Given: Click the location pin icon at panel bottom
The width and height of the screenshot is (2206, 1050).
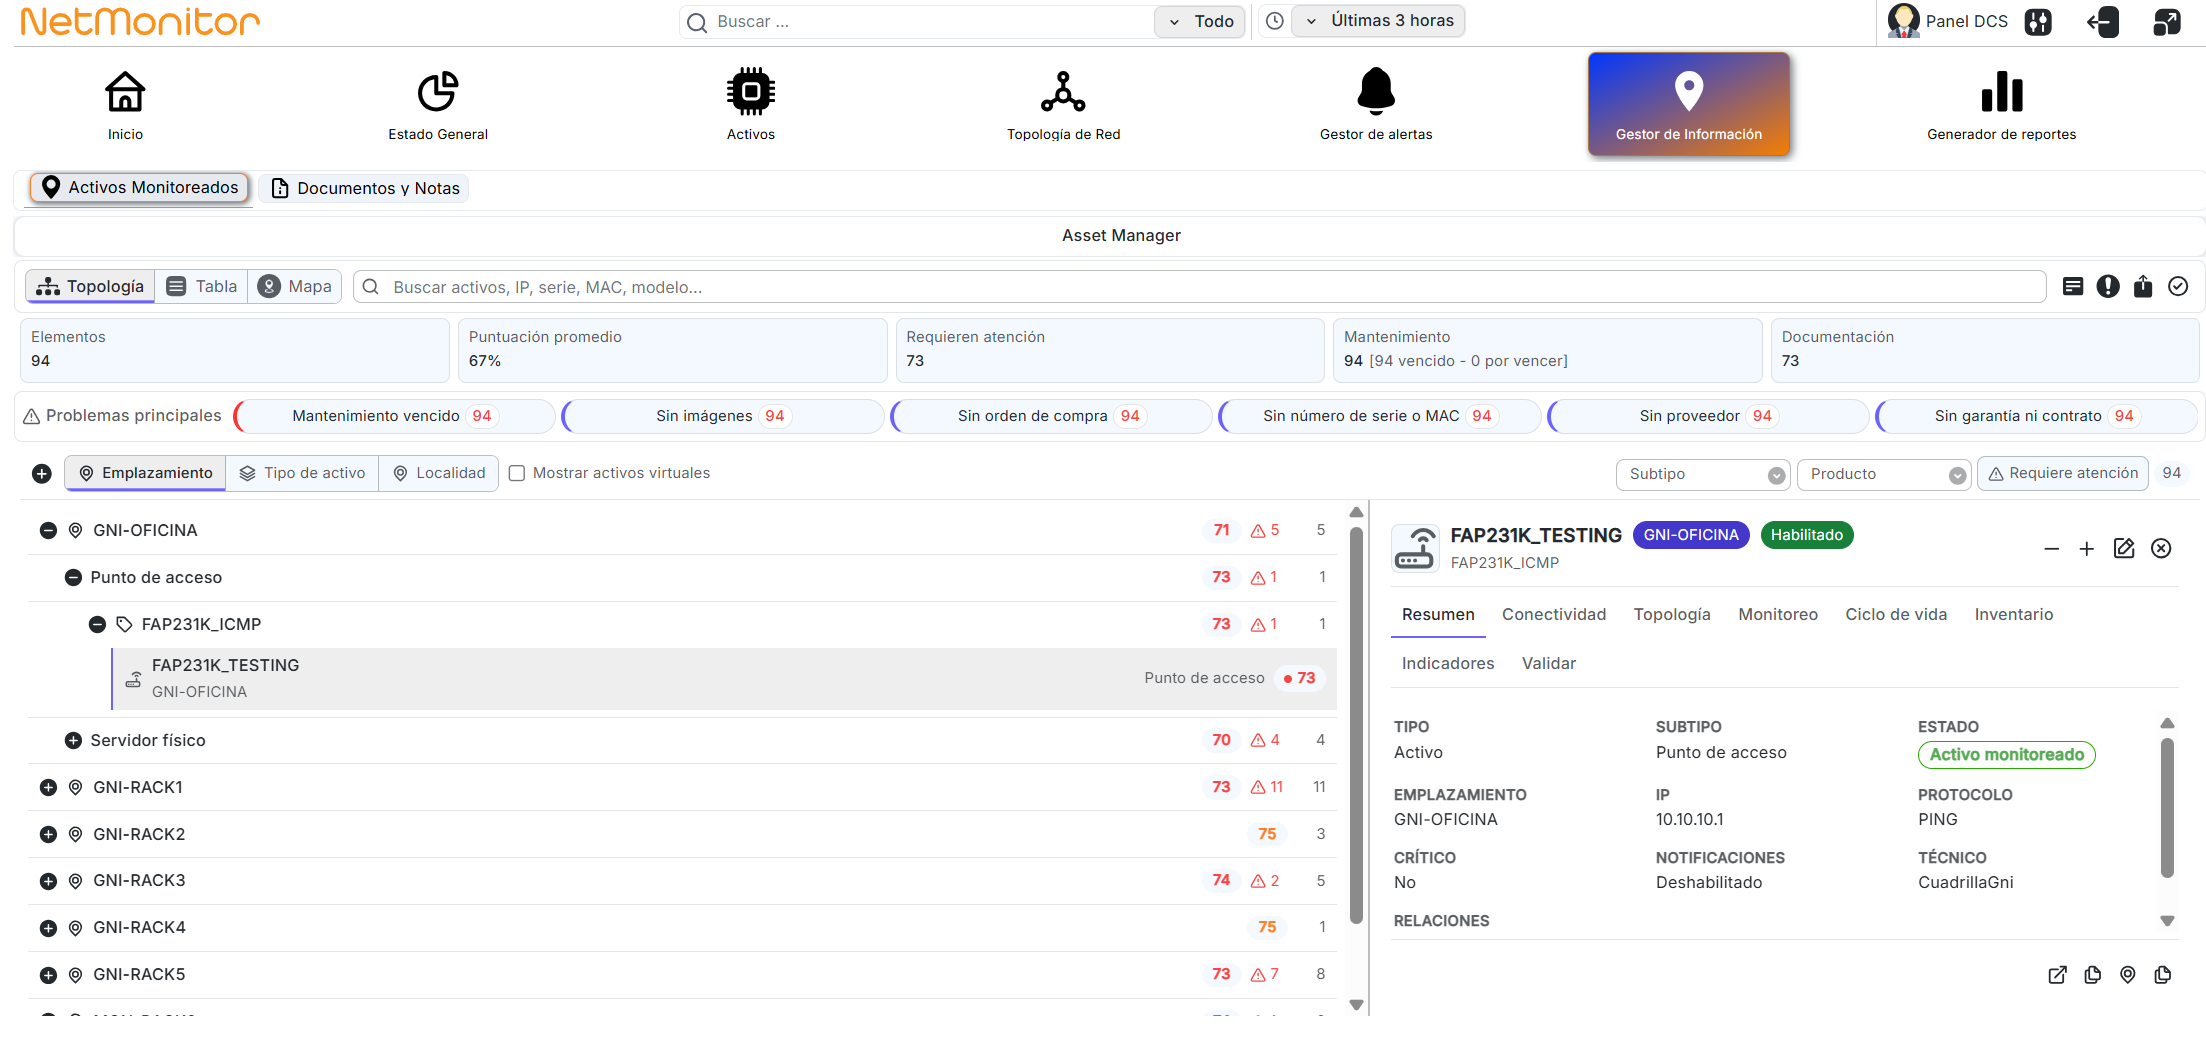Looking at the screenshot, I should click(2128, 975).
